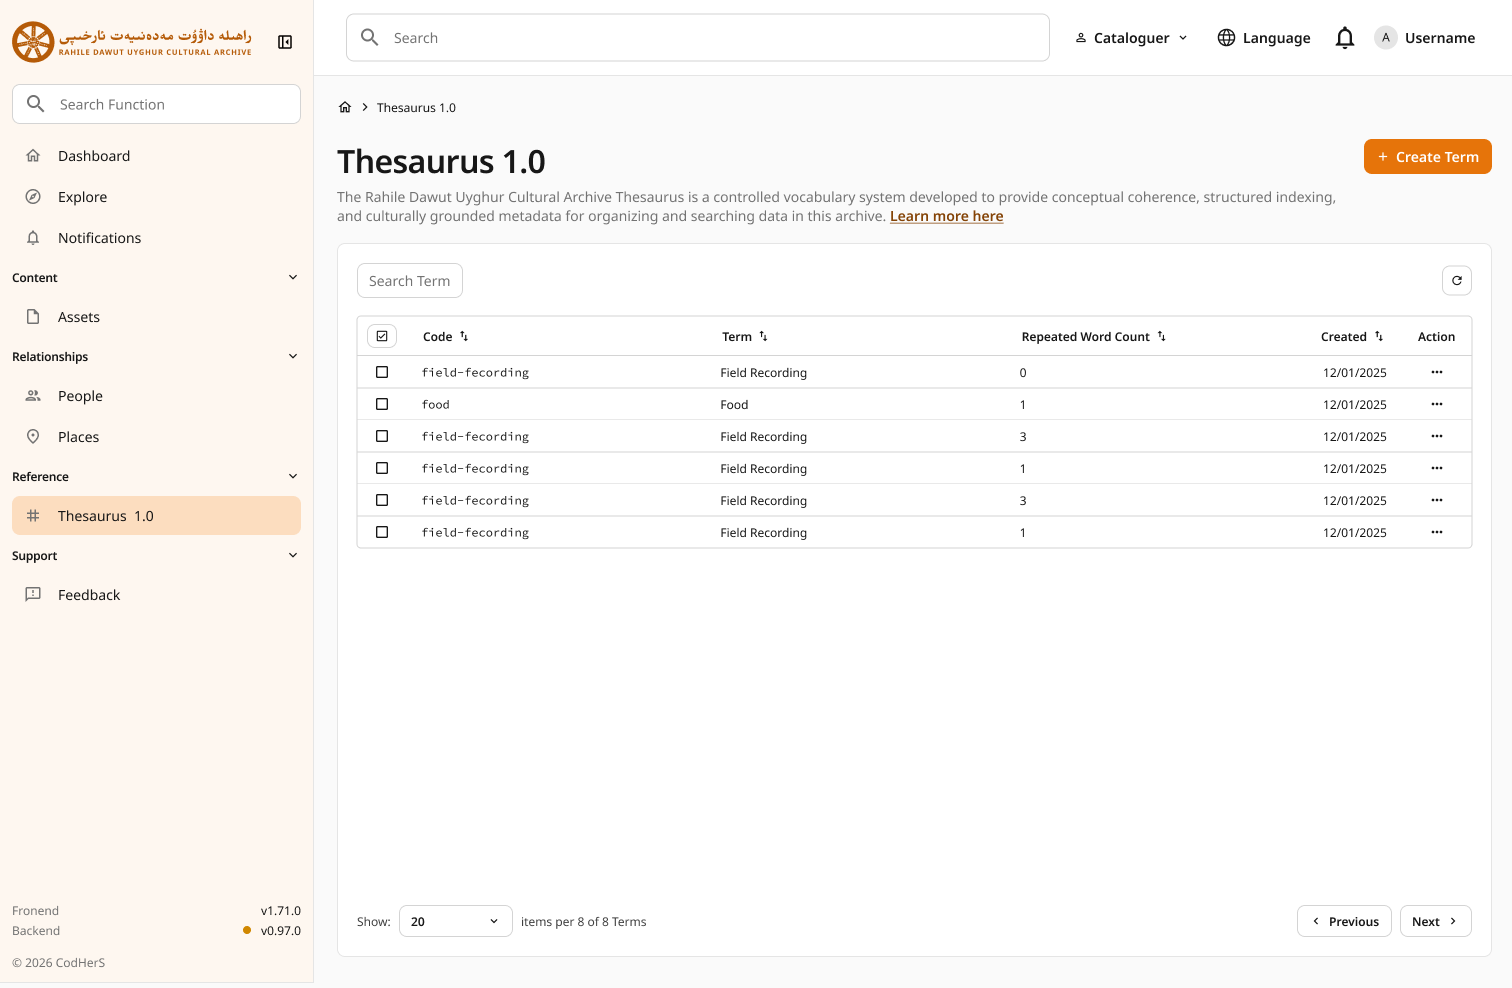Open the items-per-page dropdown showing 20
This screenshot has width=1512, height=988.
(x=455, y=921)
